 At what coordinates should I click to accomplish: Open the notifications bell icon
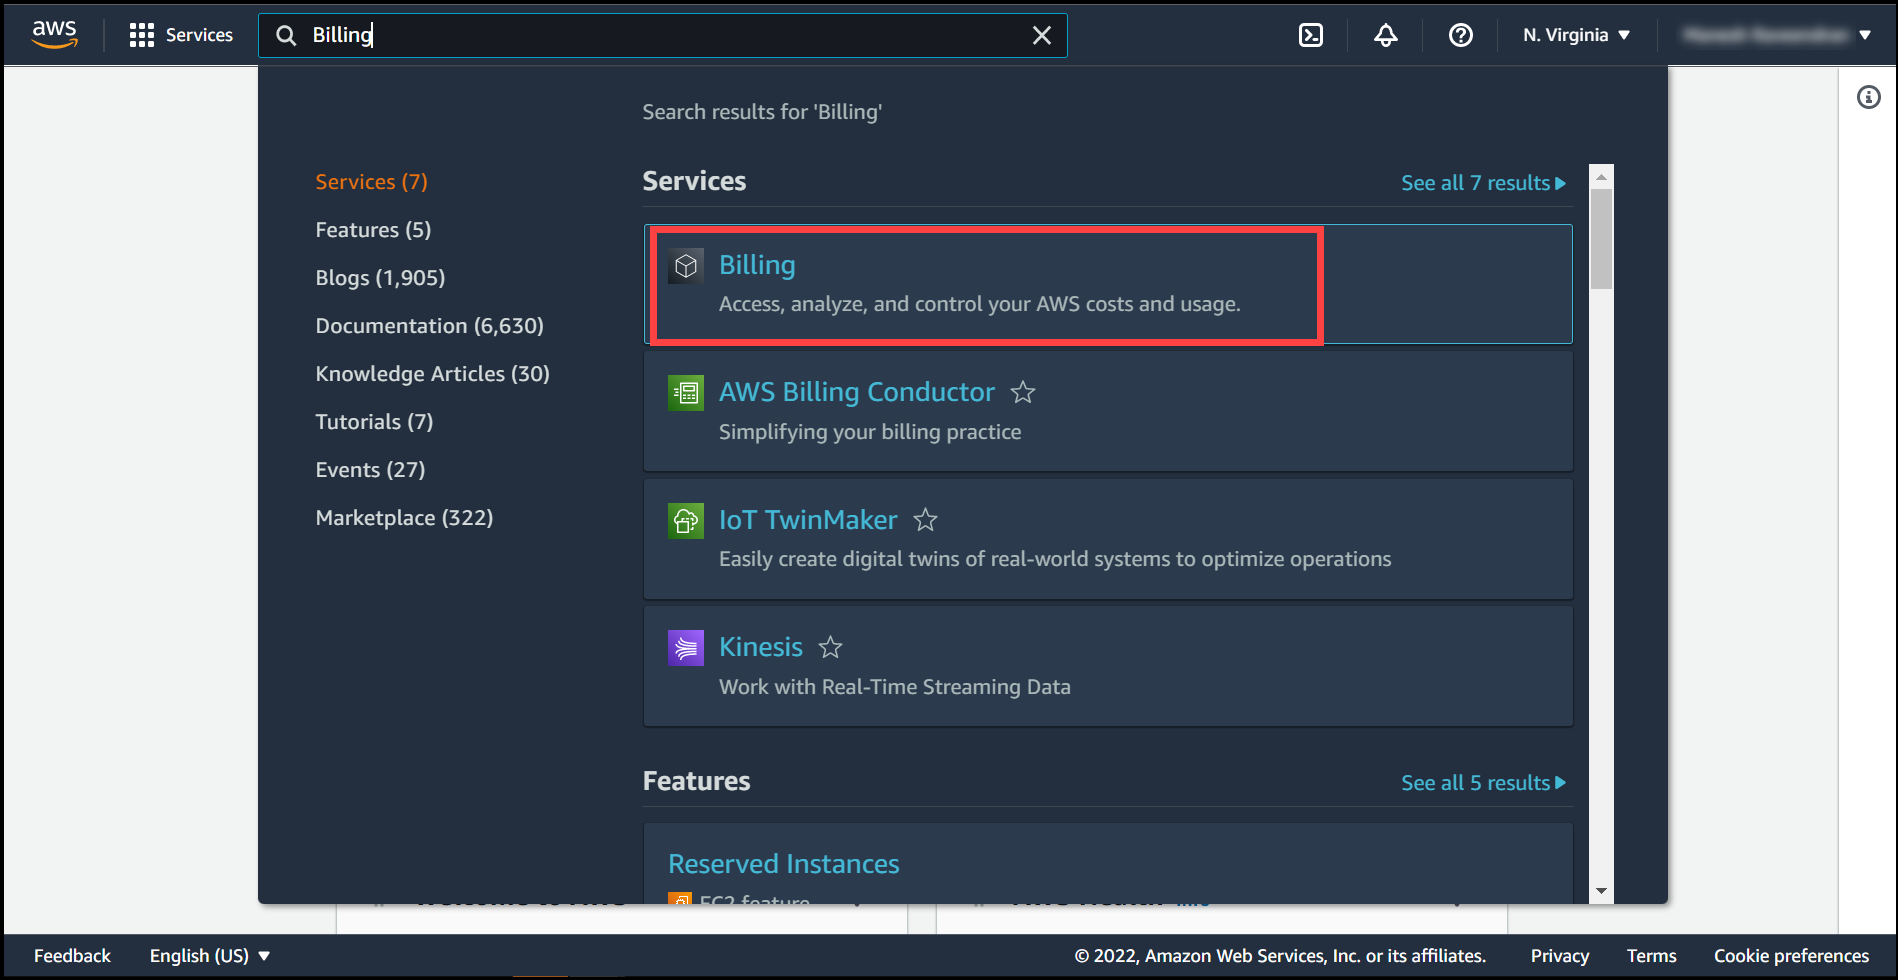point(1386,35)
